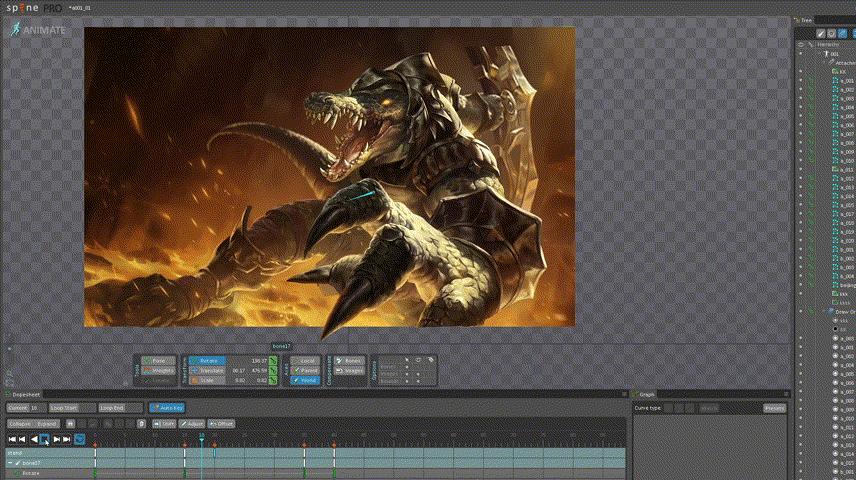Set a key with the Rotate key icon

[273, 360]
